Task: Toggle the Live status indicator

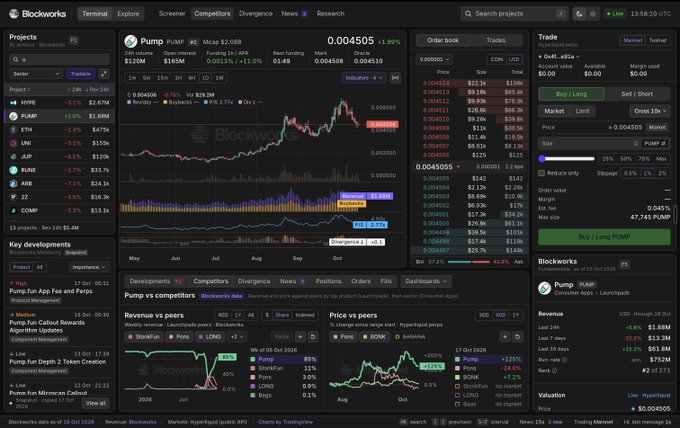Action: pos(615,14)
